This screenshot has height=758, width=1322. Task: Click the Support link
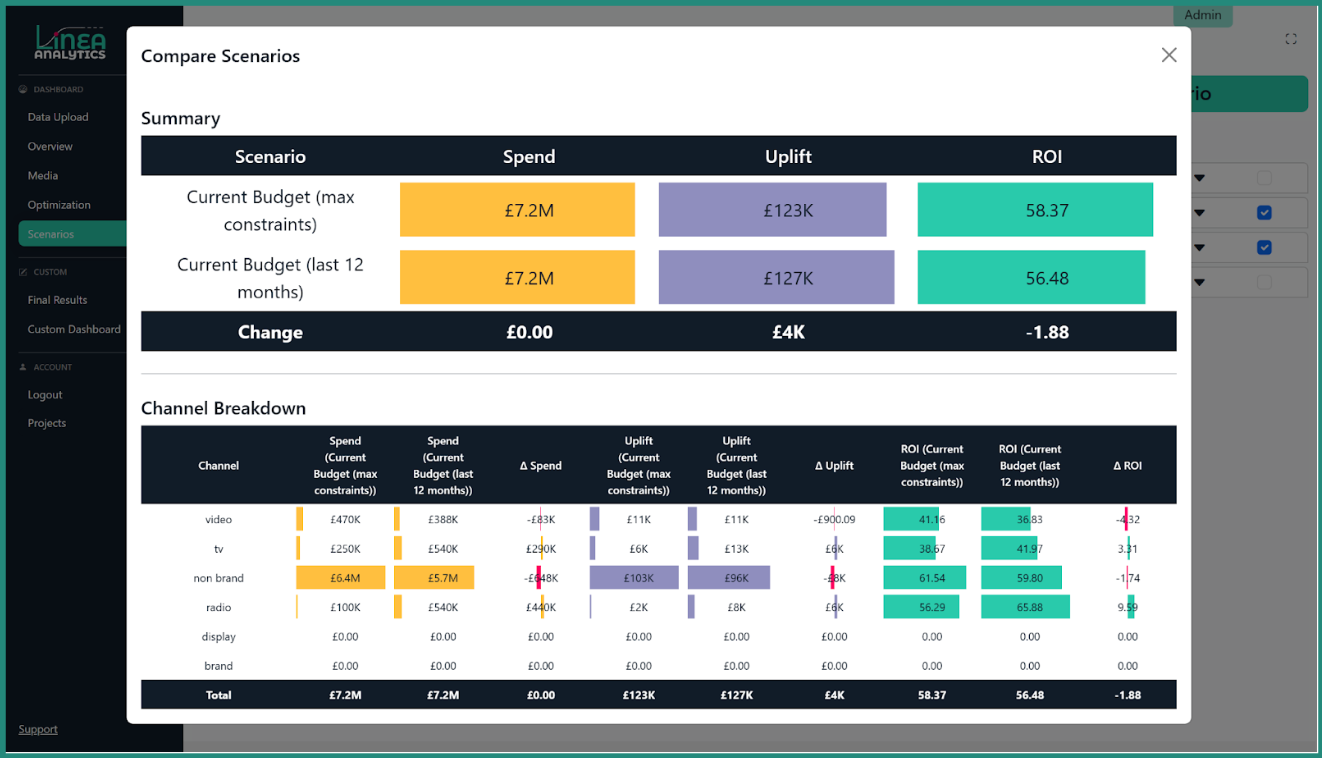38,729
